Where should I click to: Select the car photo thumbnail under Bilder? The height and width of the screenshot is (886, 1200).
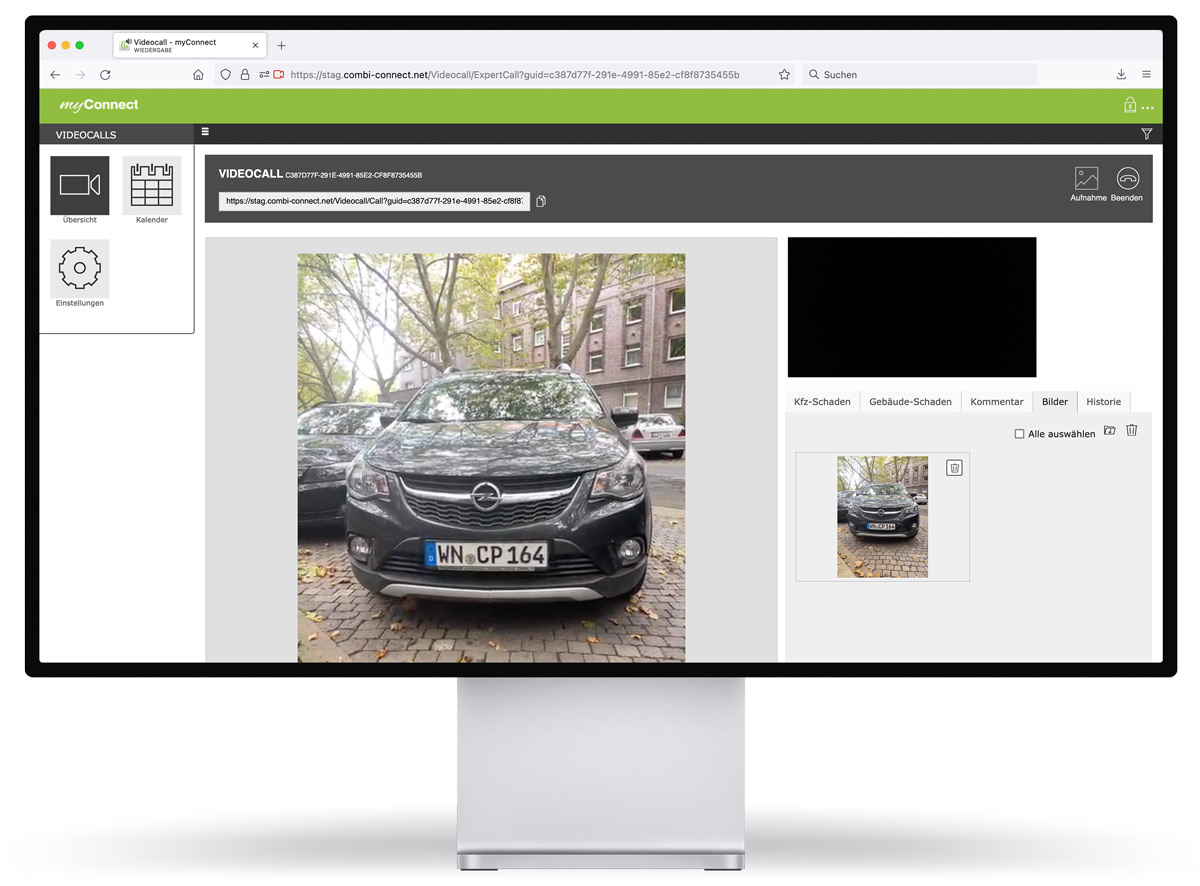point(880,516)
